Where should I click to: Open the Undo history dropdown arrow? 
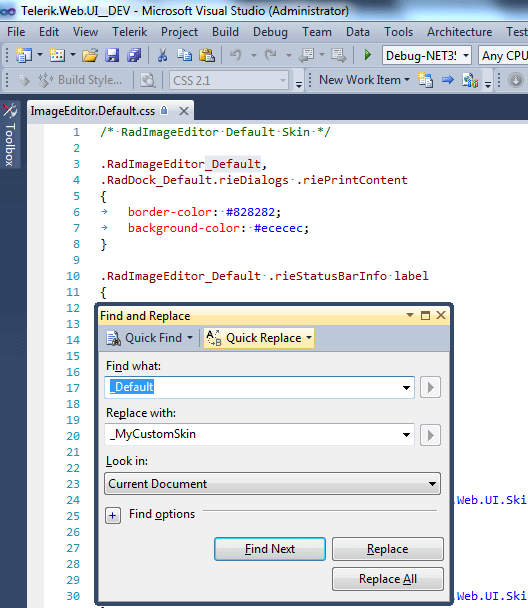254,55
